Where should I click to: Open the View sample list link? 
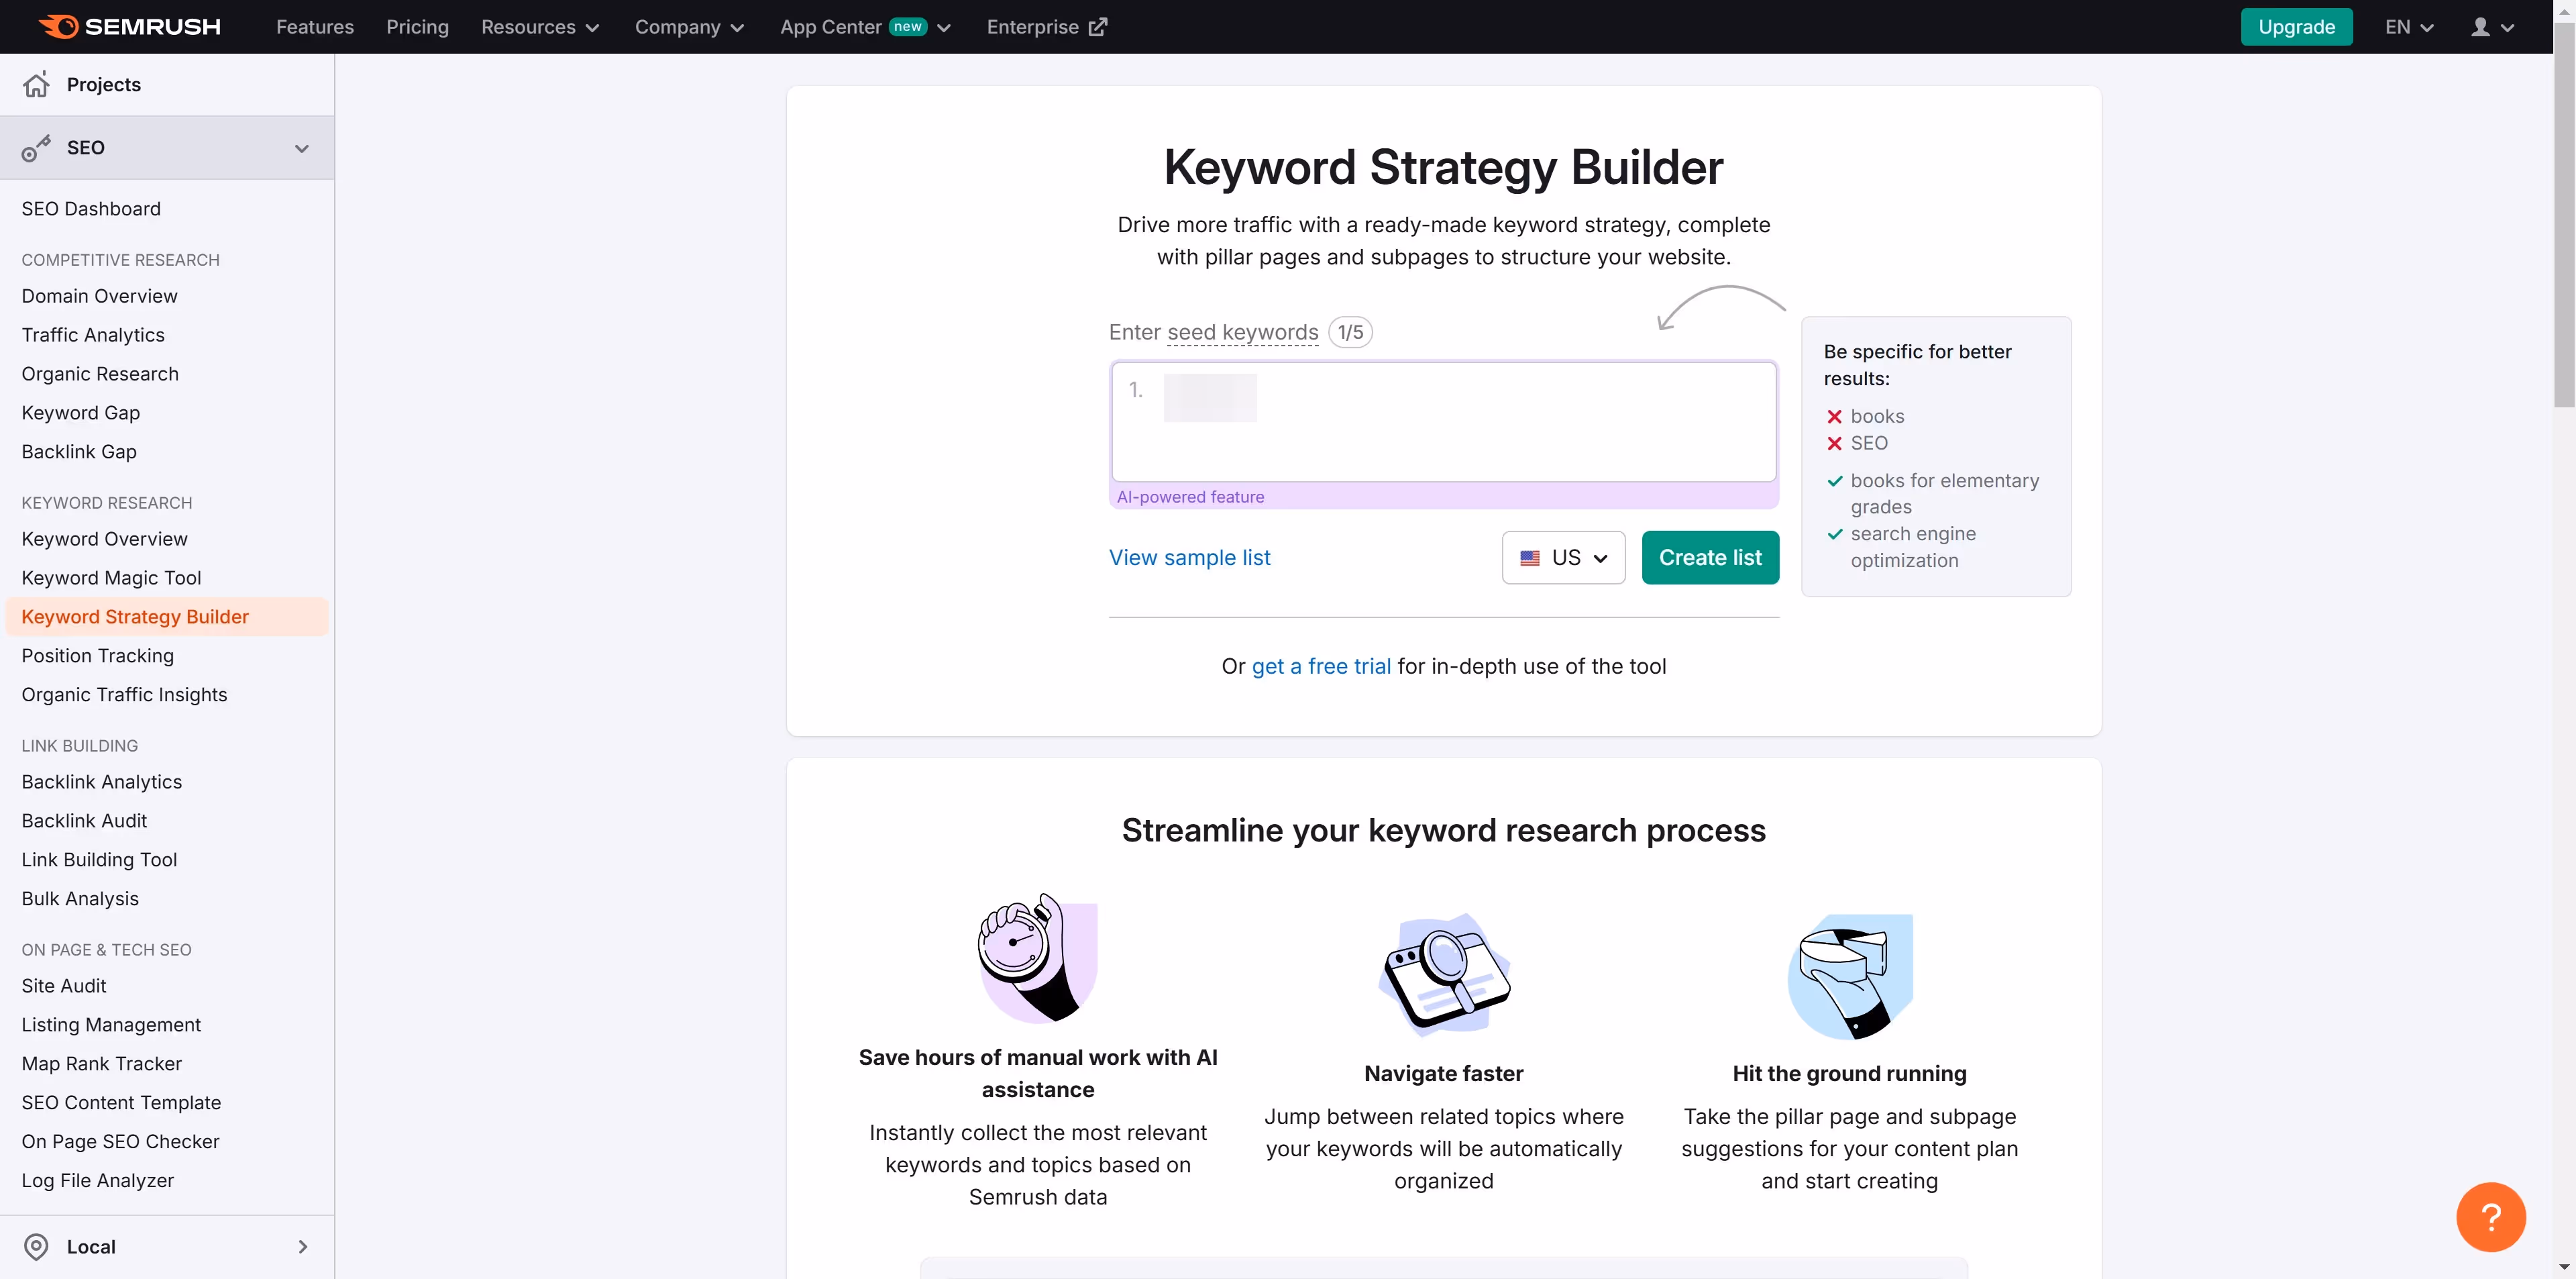click(x=1189, y=557)
